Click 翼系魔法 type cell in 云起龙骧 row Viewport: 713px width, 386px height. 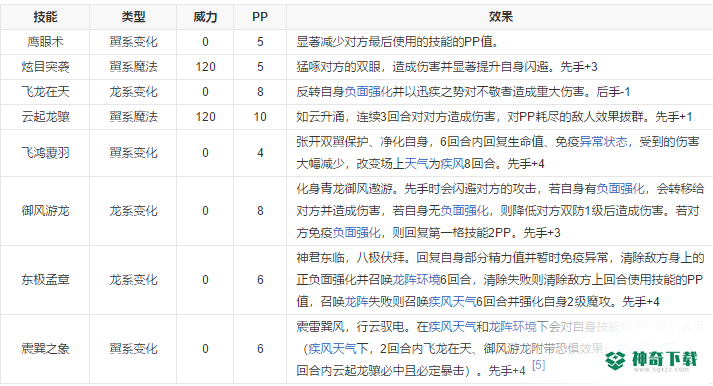133,117
